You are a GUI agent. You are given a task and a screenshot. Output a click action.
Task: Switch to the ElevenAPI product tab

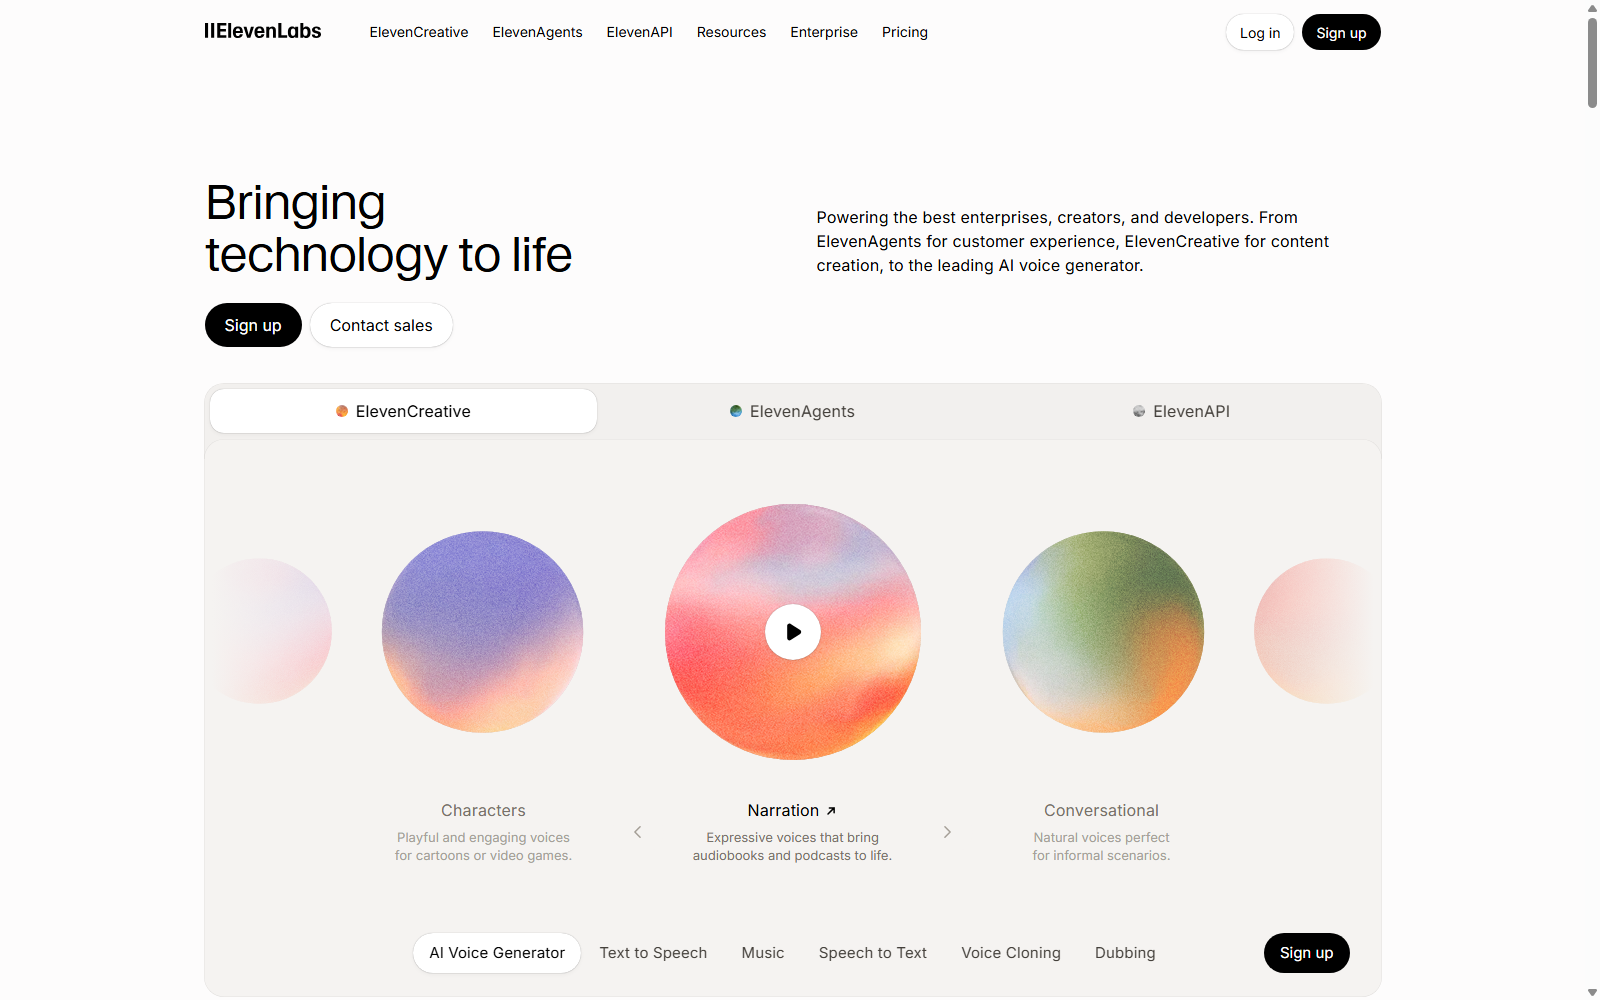click(1181, 411)
